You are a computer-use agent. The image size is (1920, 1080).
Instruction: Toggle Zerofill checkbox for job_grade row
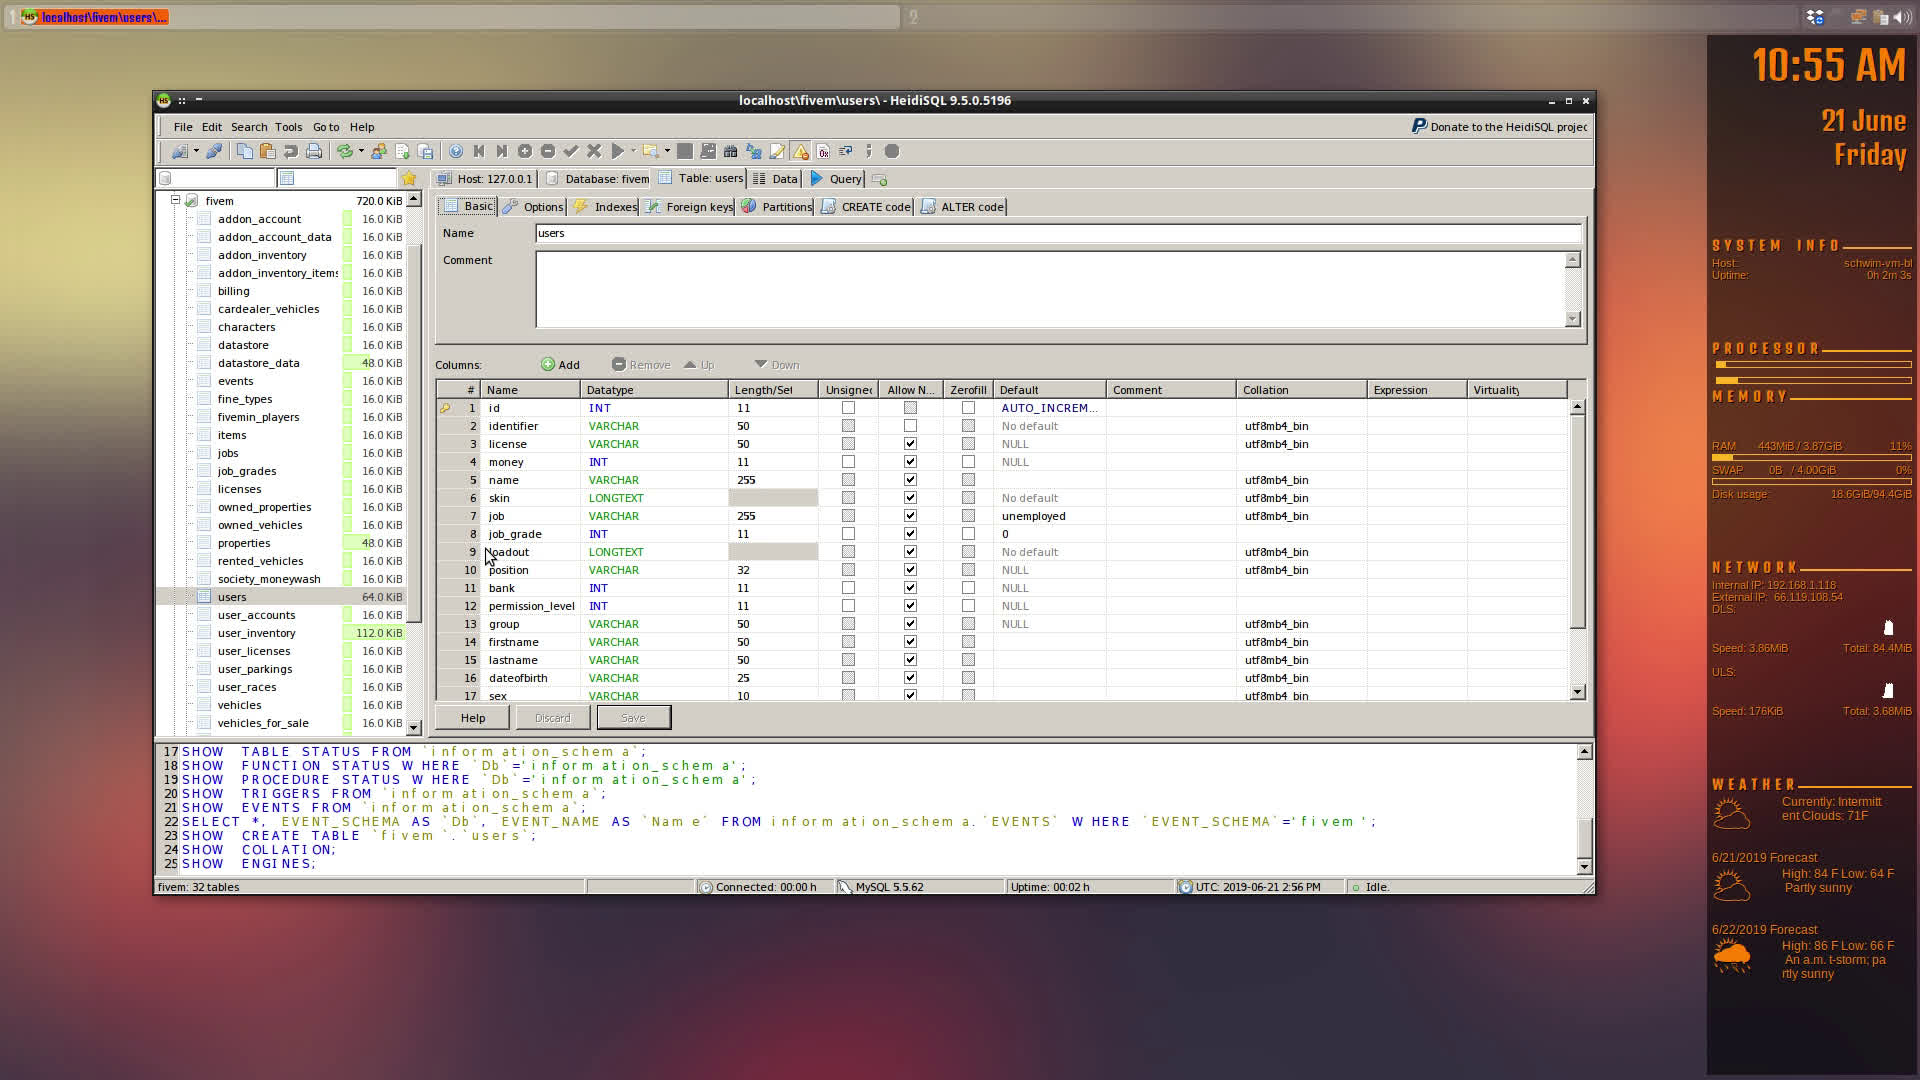(x=968, y=534)
